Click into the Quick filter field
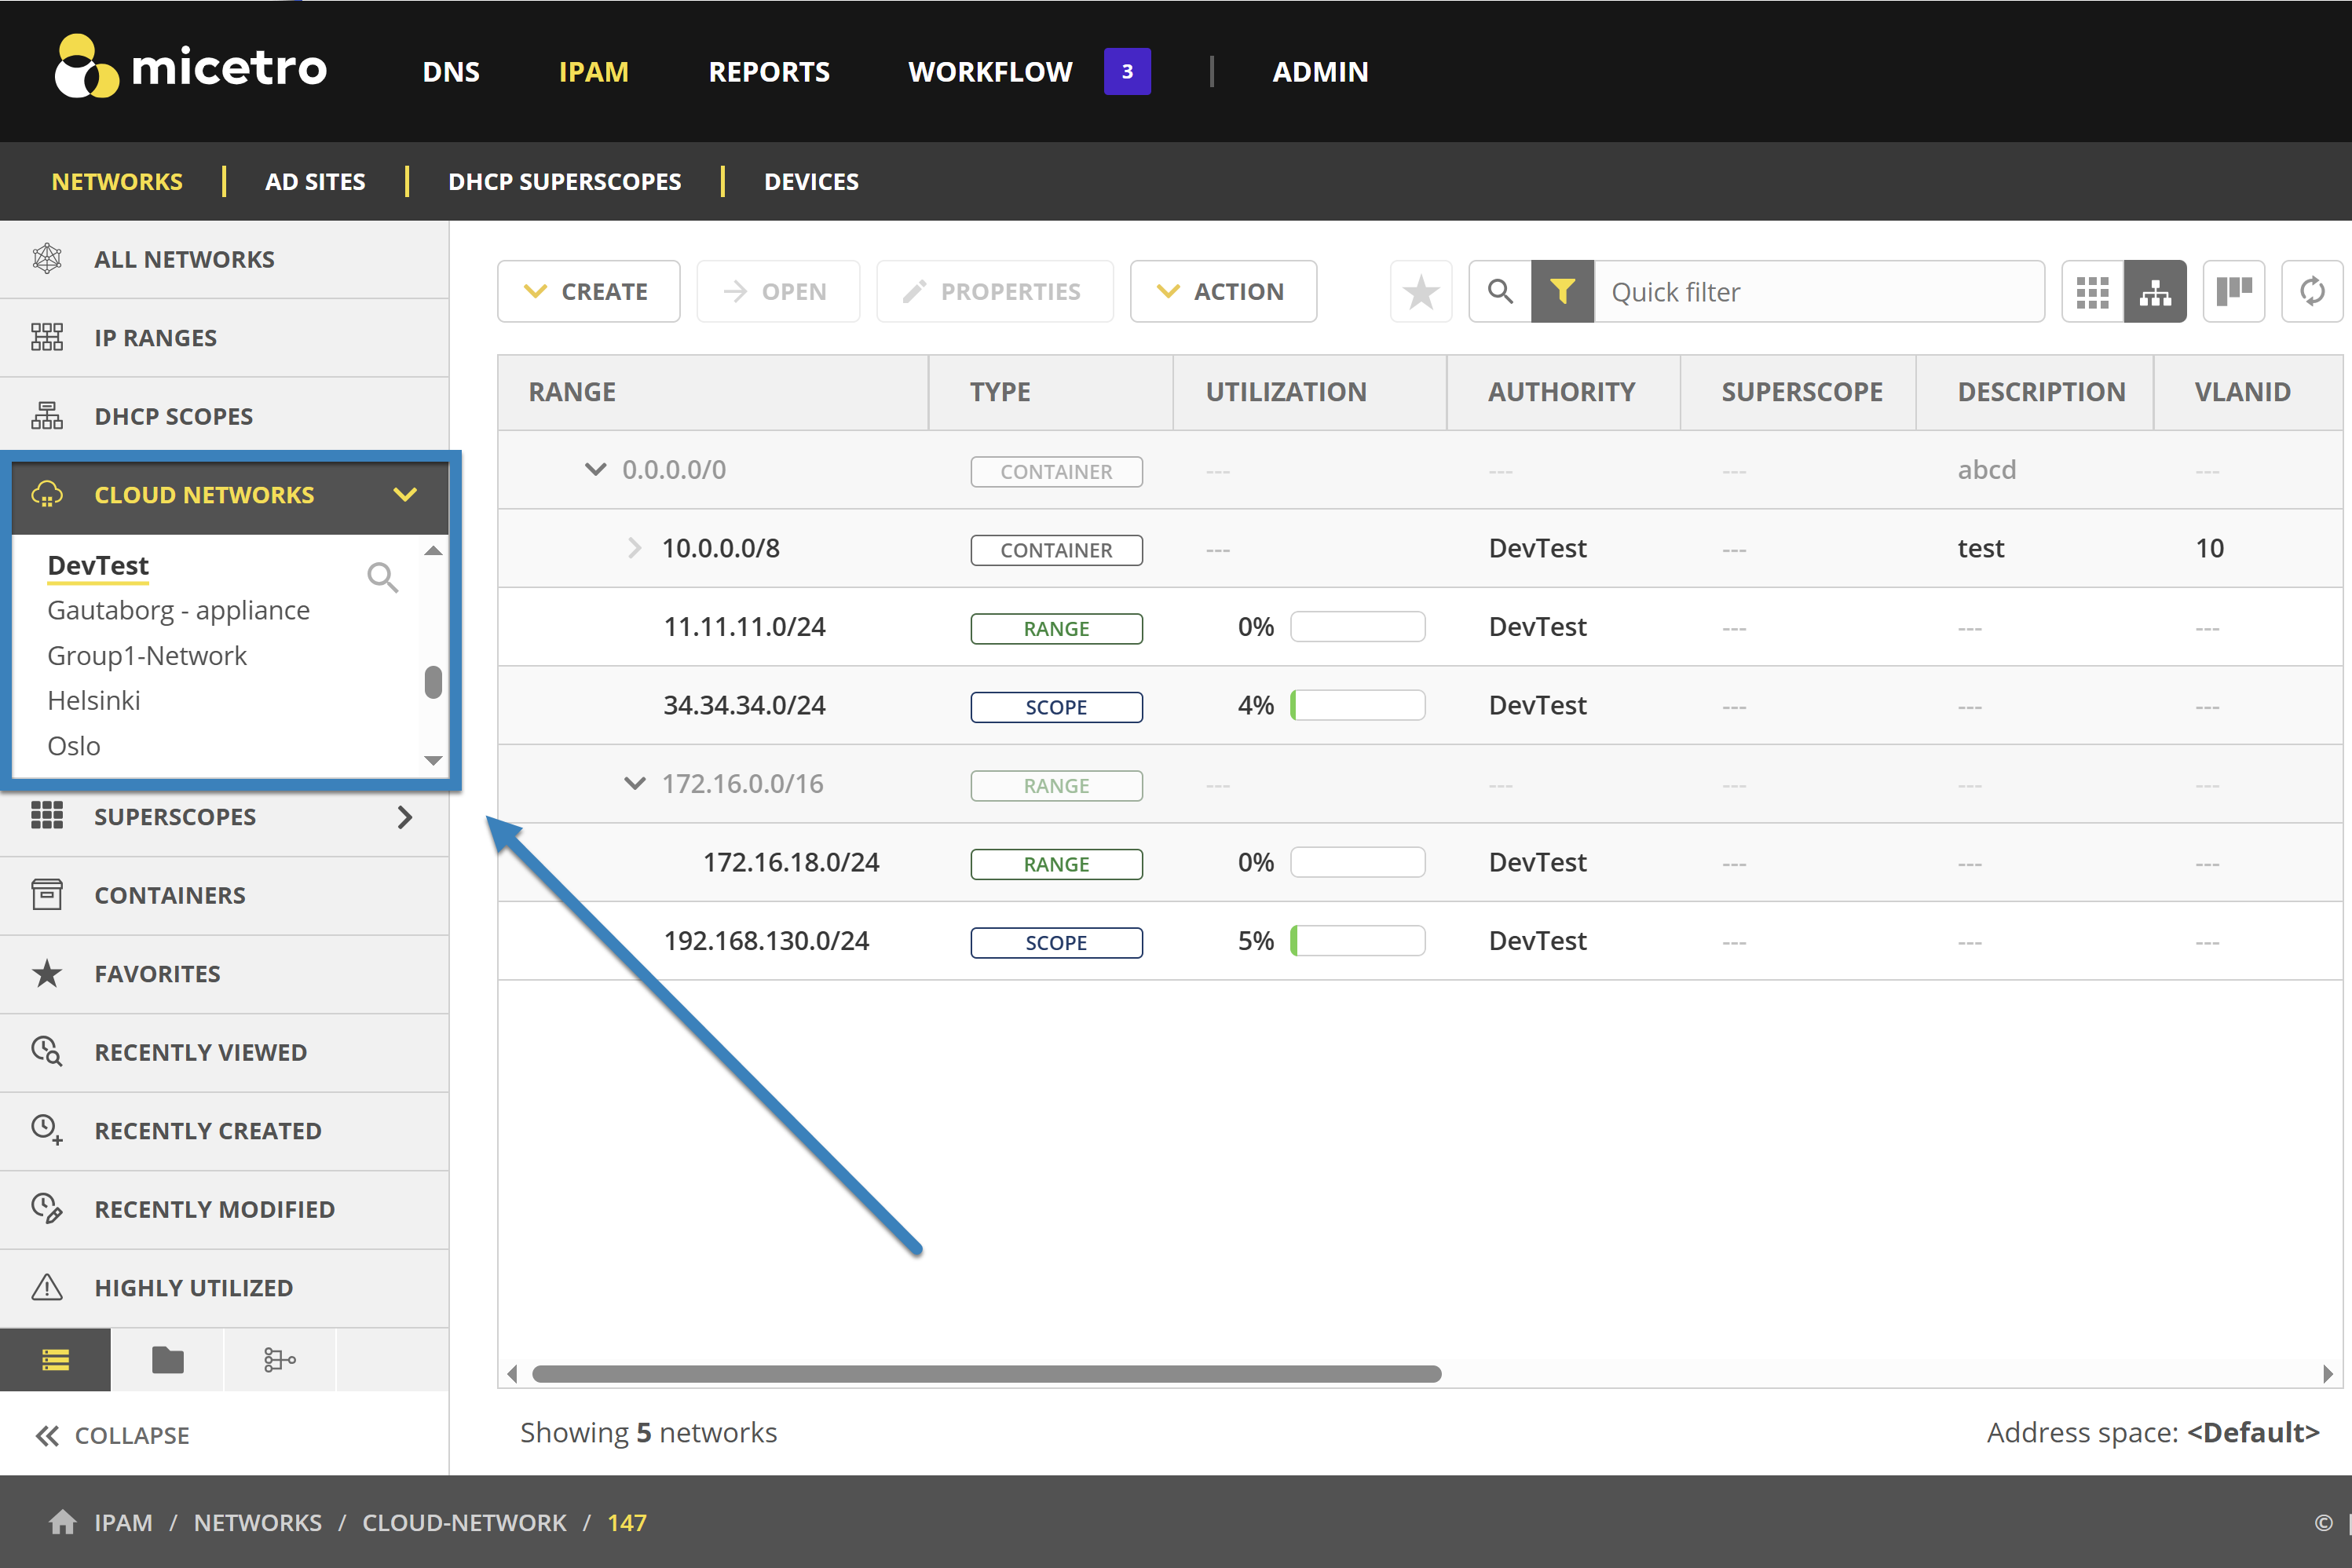Screen dimensions: 2352x1568 click(1818, 292)
